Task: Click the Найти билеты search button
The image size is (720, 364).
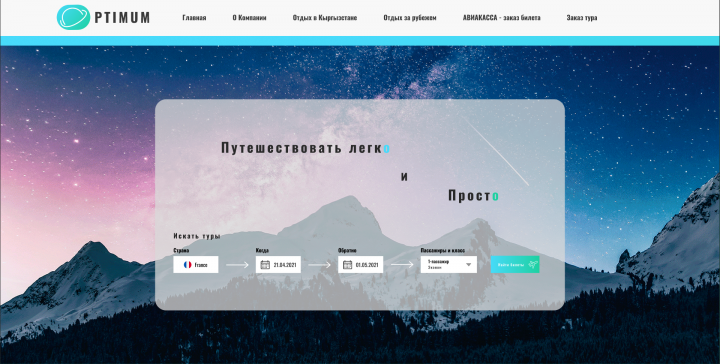Action: [515, 264]
